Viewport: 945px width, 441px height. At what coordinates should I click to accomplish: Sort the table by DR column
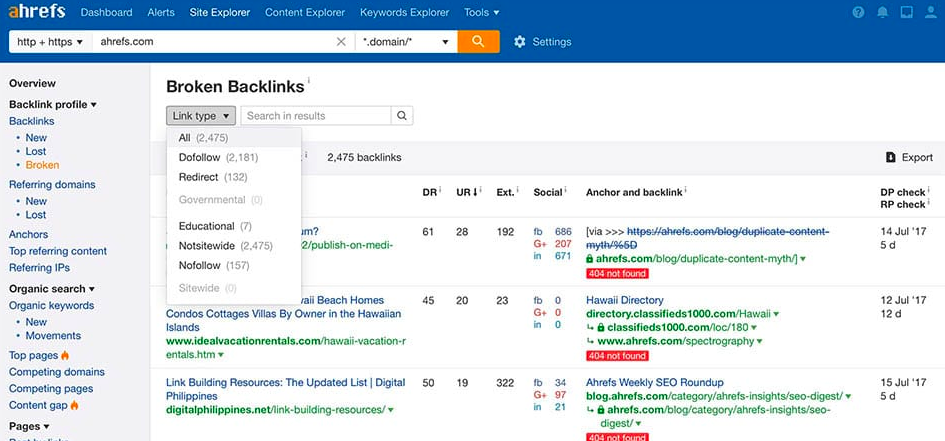[x=429, y=192]
